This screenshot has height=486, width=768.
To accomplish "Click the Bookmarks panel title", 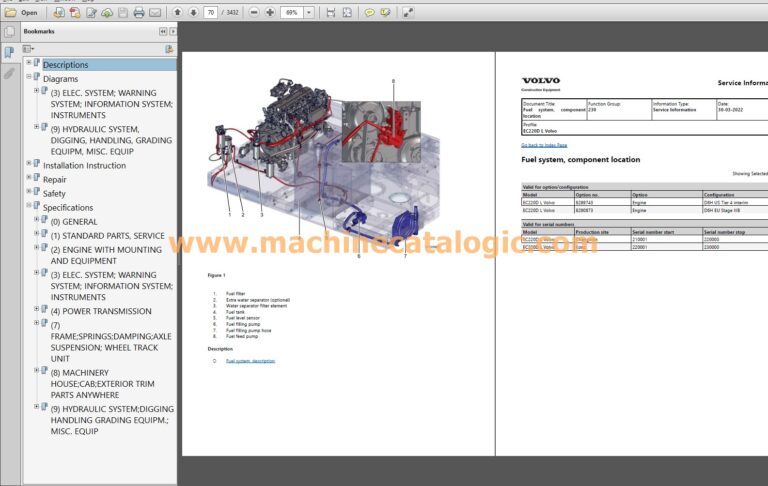I will tap(39, 31).
